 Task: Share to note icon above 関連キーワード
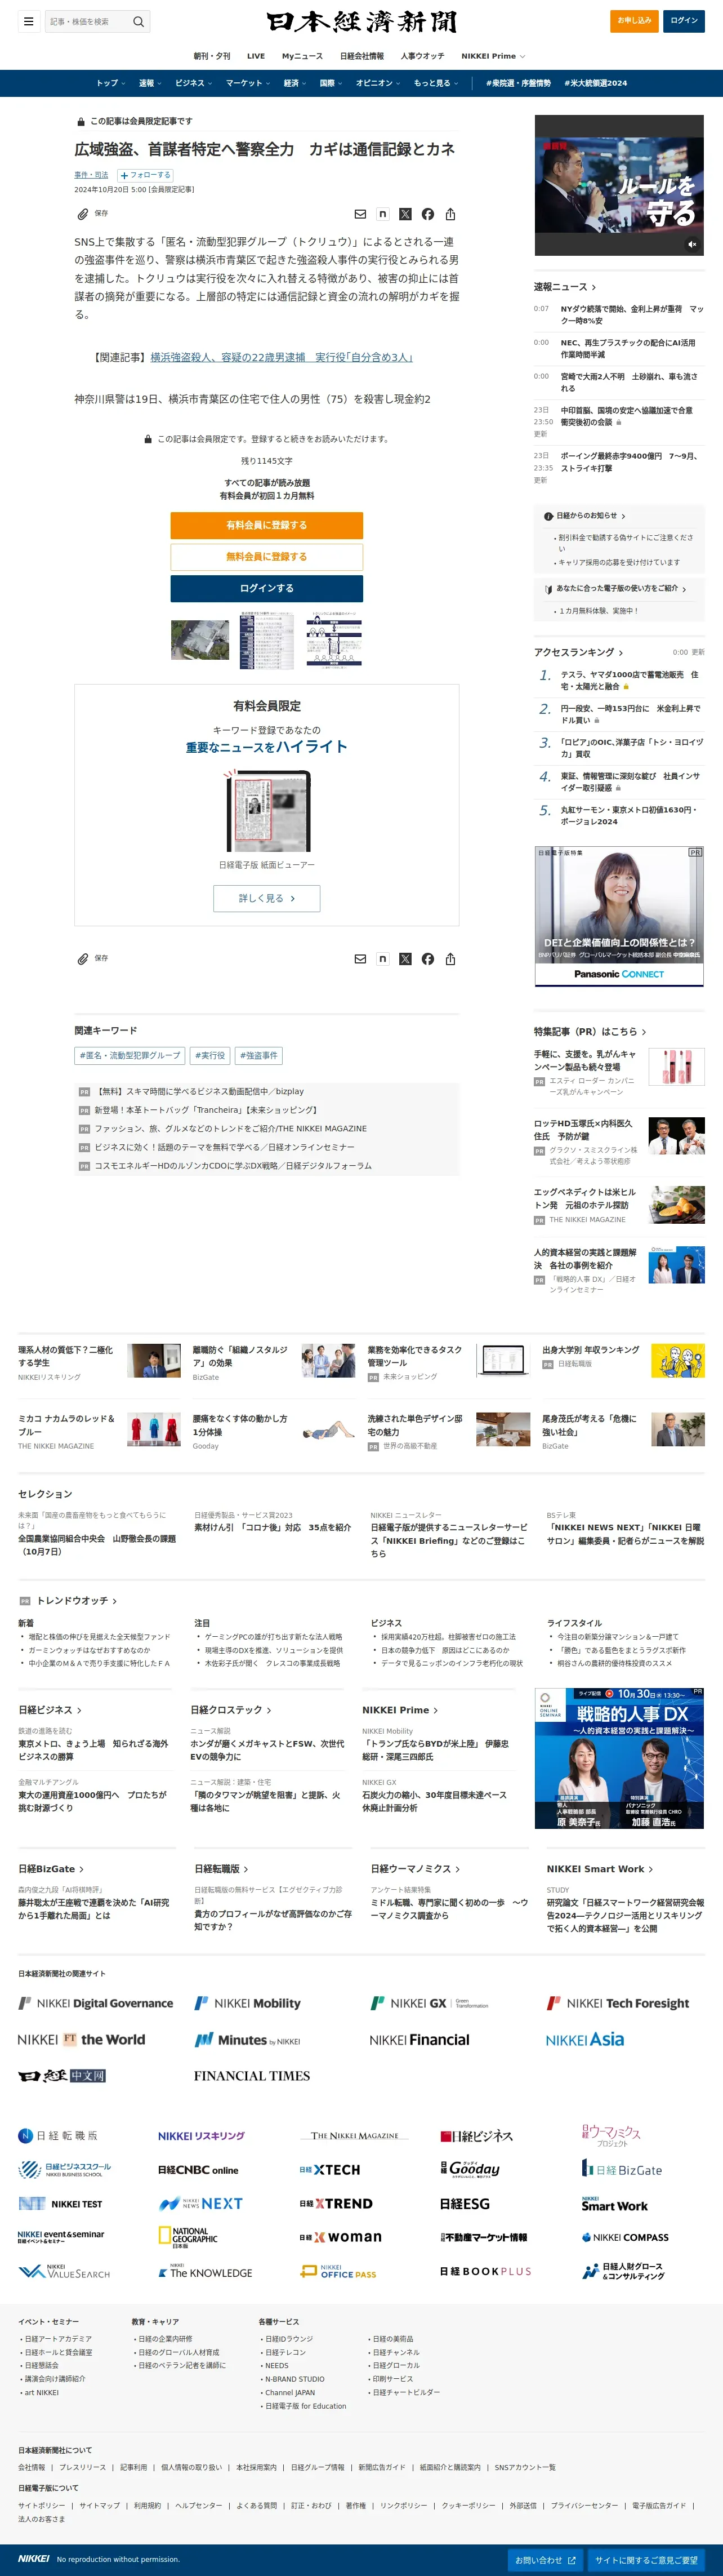[382, 959]
